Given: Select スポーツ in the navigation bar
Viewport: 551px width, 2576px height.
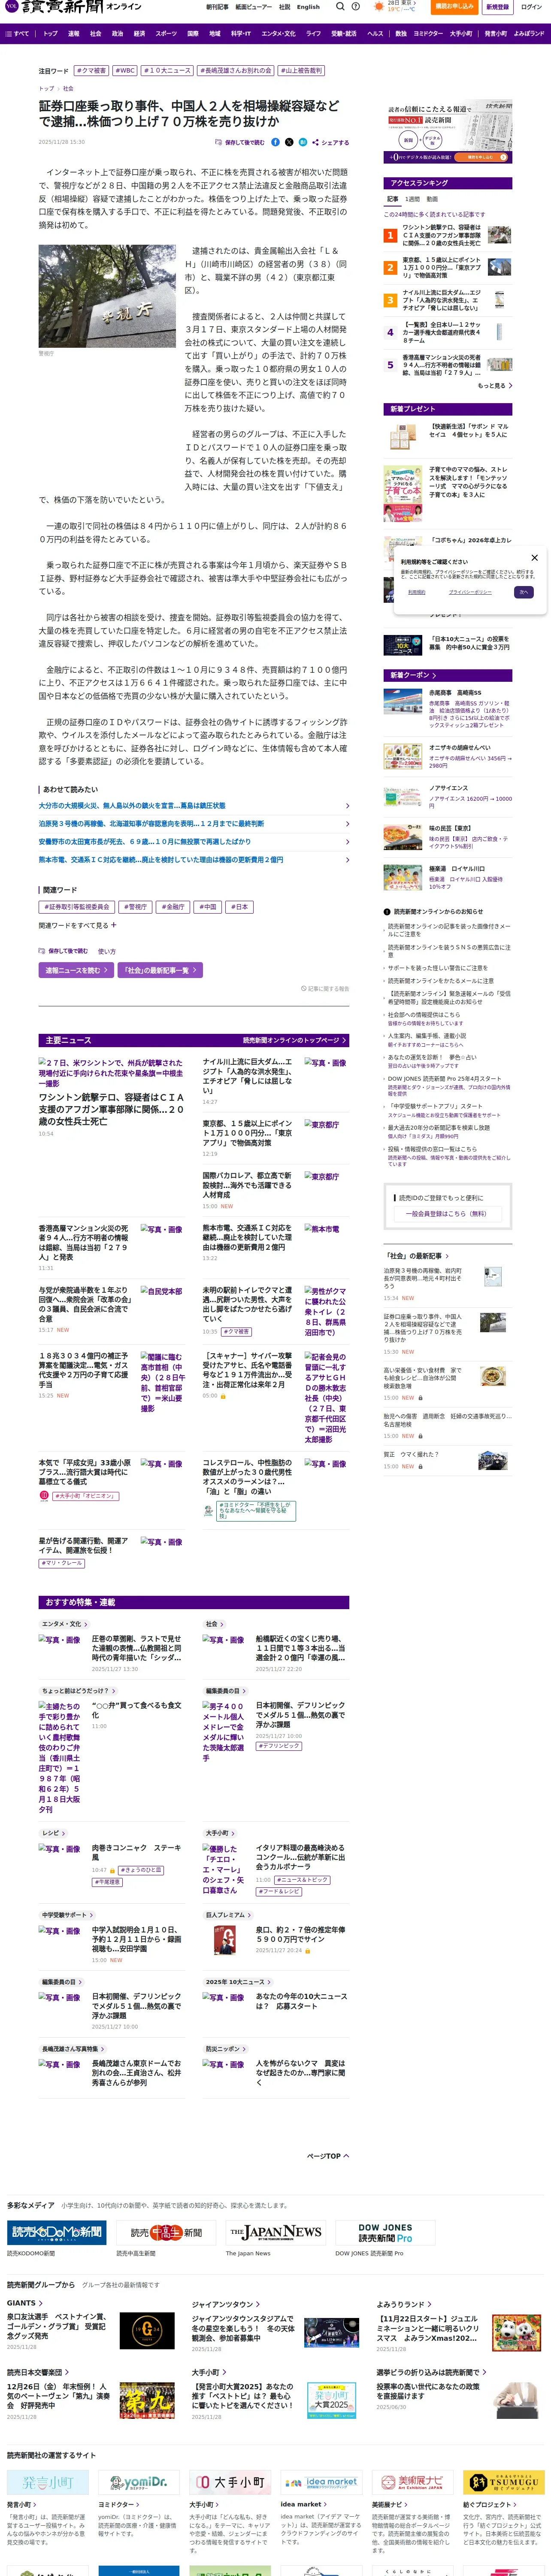Looking at the screenshot, I should pyautogui.click(x=166, y=33).
